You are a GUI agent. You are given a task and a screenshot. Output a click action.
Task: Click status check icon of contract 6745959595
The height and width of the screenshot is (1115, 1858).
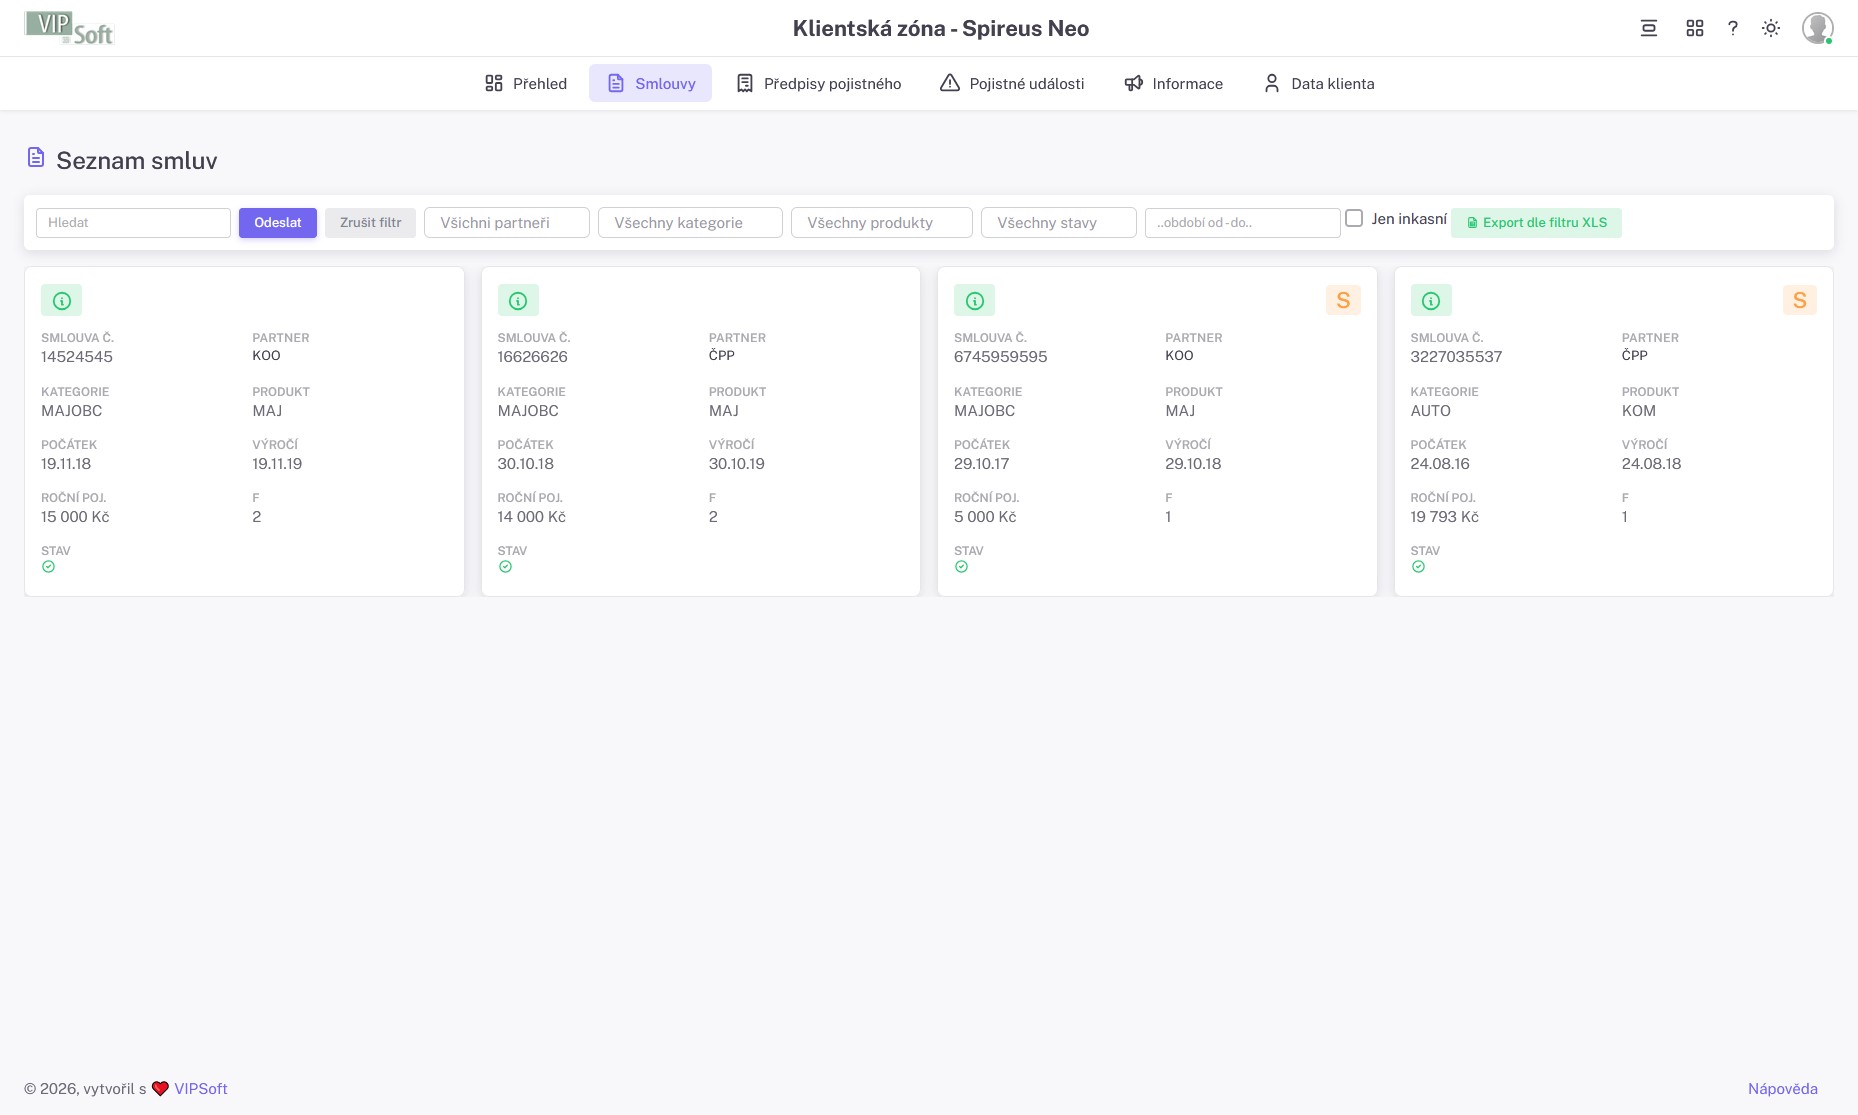pyautogui.click(x=961, y=567)
